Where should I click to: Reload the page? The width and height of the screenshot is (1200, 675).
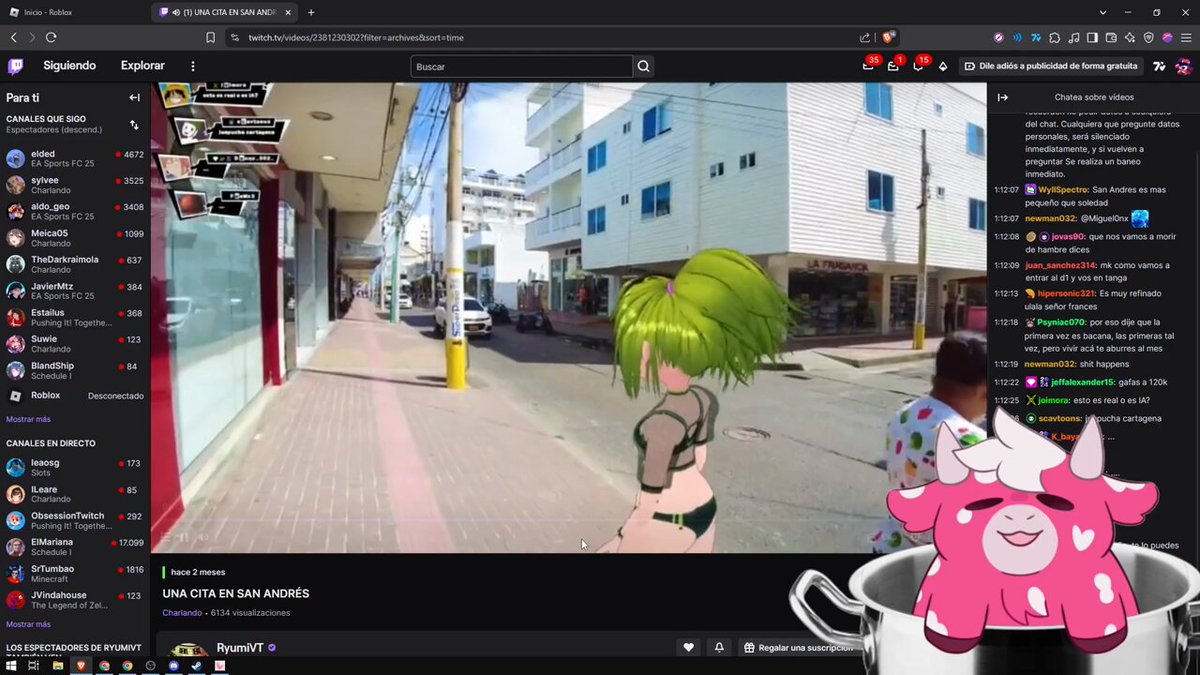click(51, 37)
